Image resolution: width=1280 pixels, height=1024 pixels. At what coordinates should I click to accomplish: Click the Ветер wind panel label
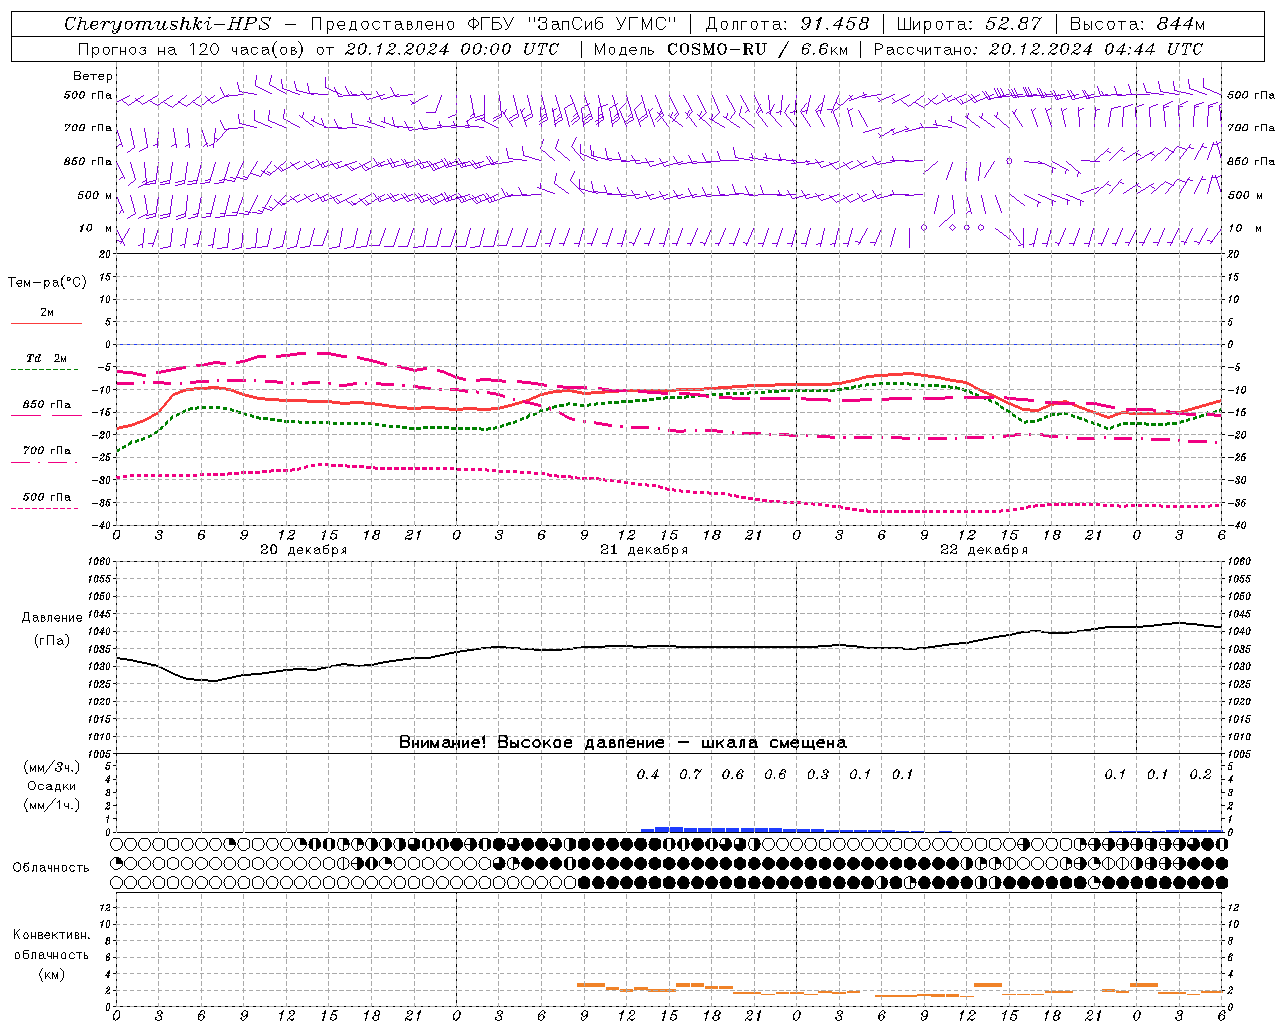coord(93,76)
